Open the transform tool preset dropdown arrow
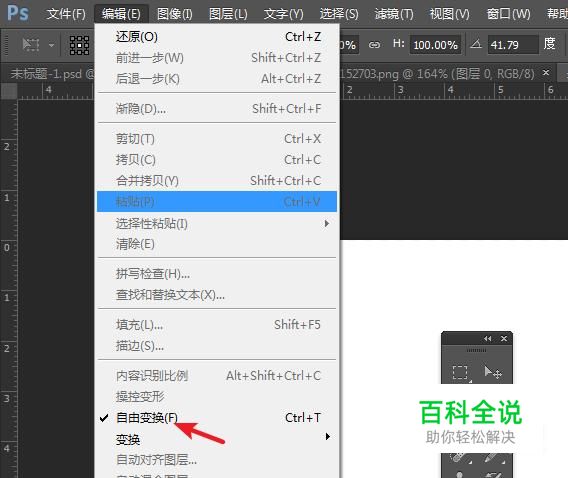This screenshot has height=478, width=568. pos(51,45)
